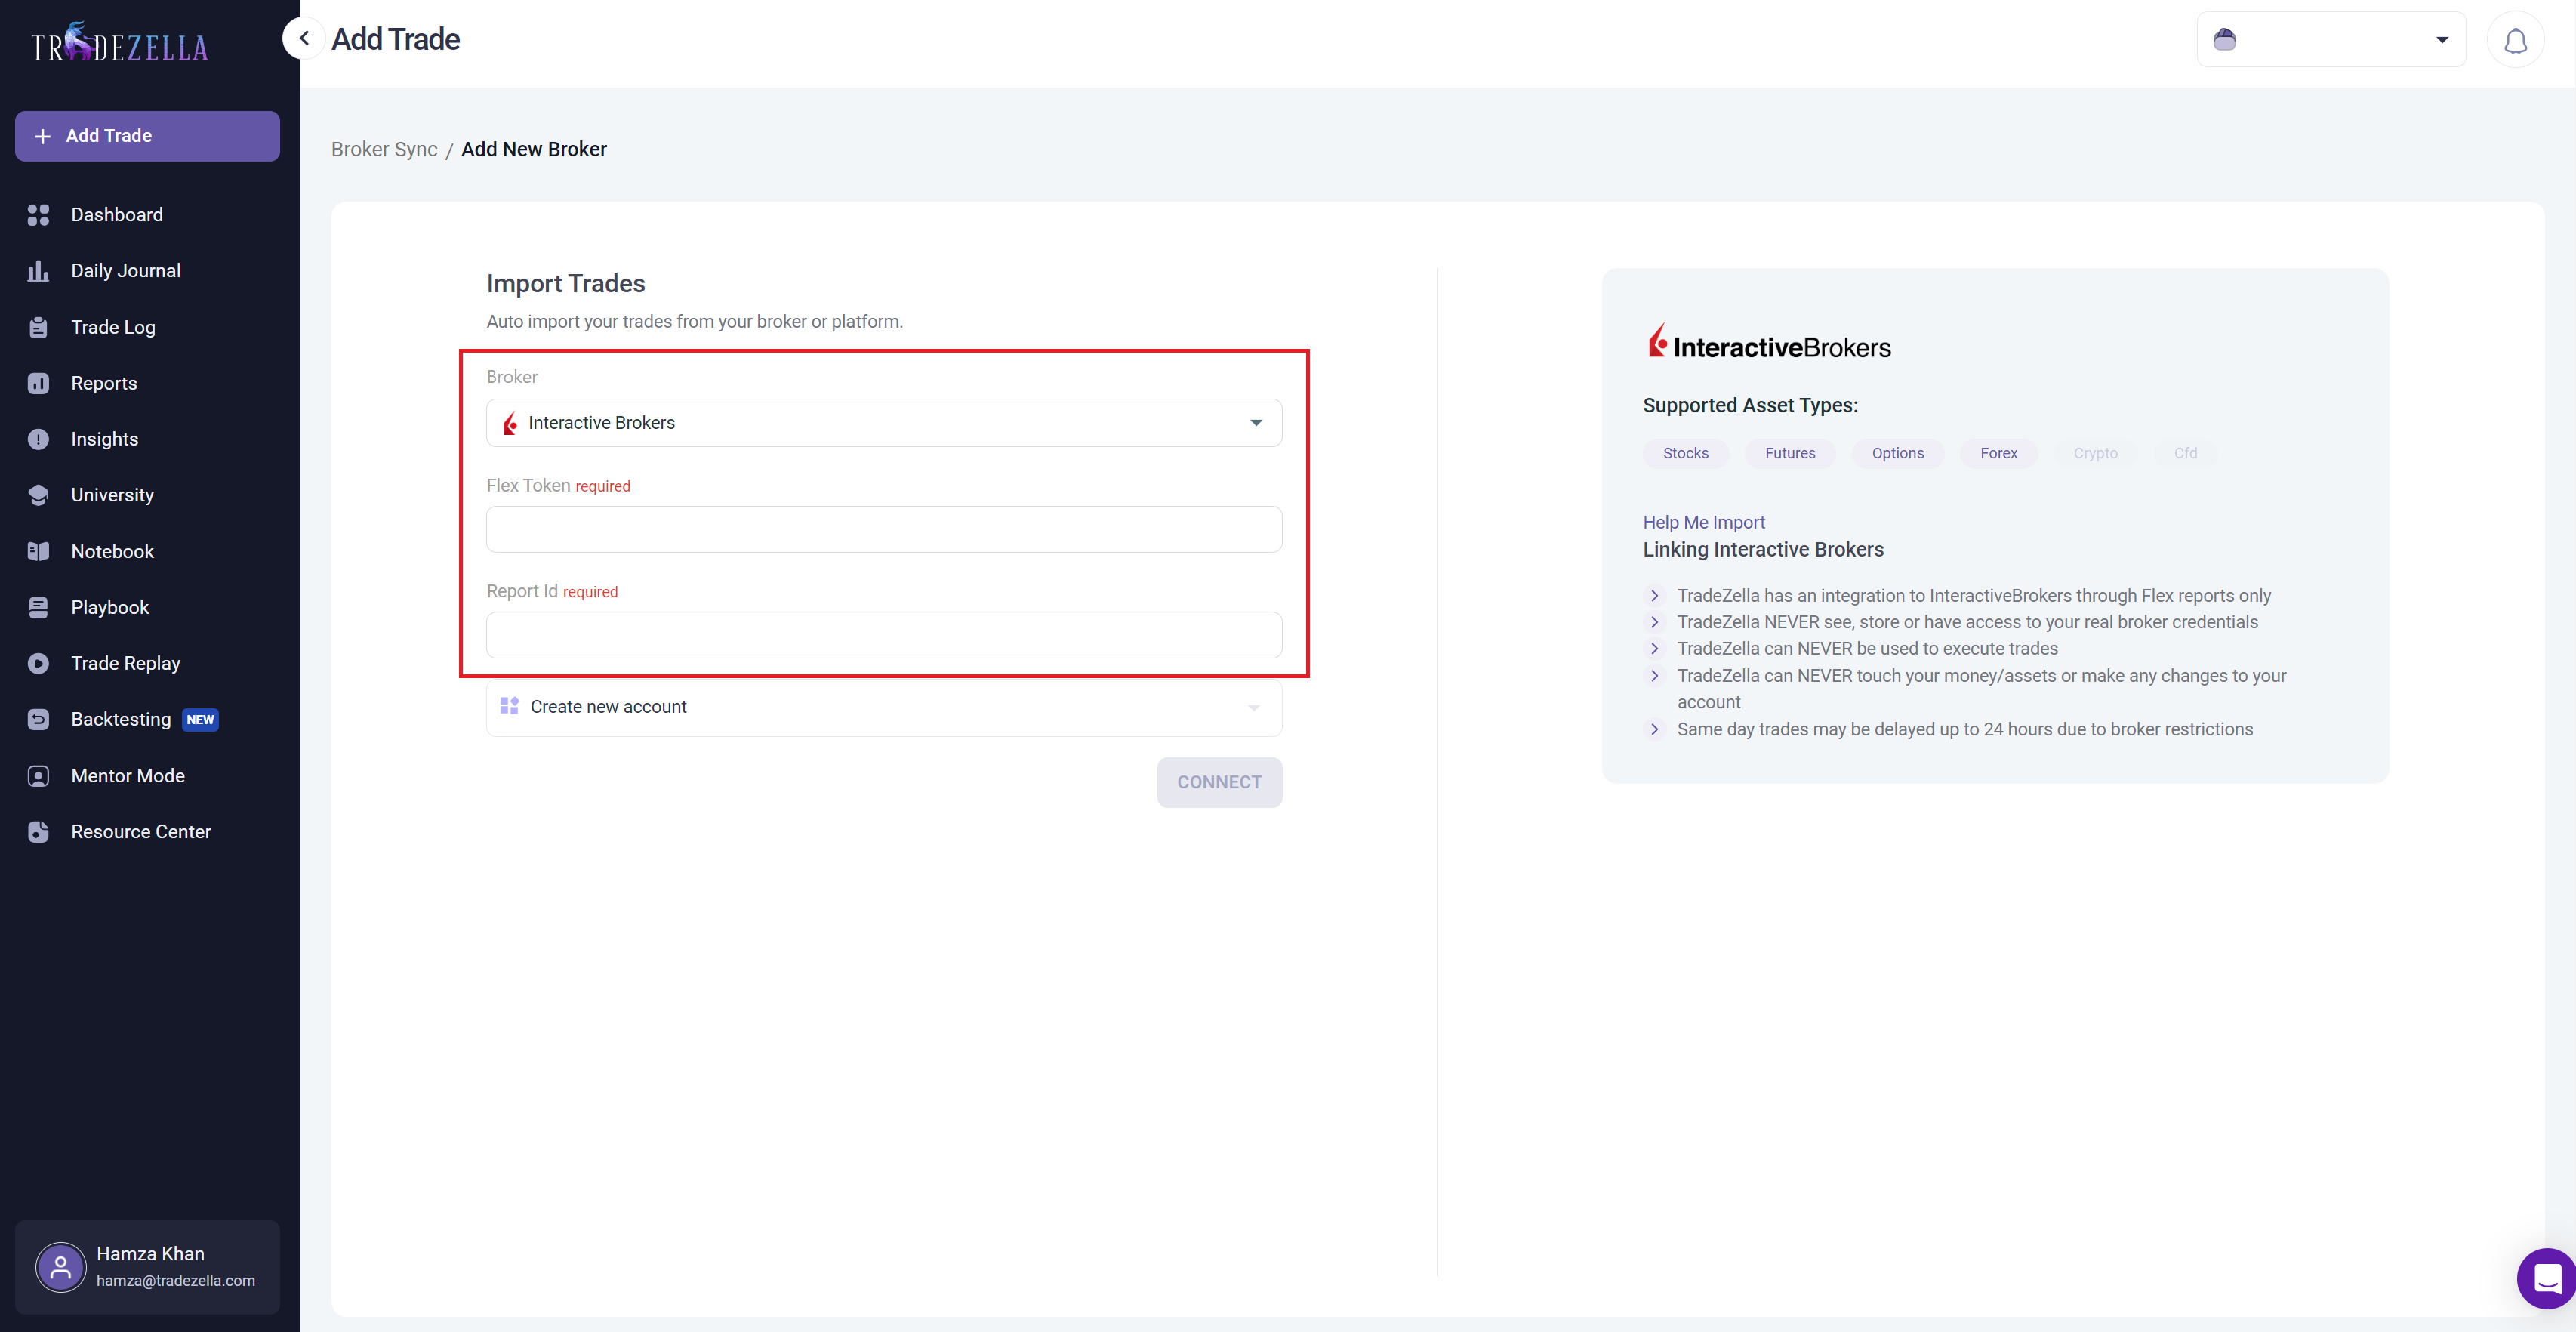2576x1332 pixels.
Task: Expand first Linking Interactive Brokers bullet chevron
Action: (x=1654, y=596)
